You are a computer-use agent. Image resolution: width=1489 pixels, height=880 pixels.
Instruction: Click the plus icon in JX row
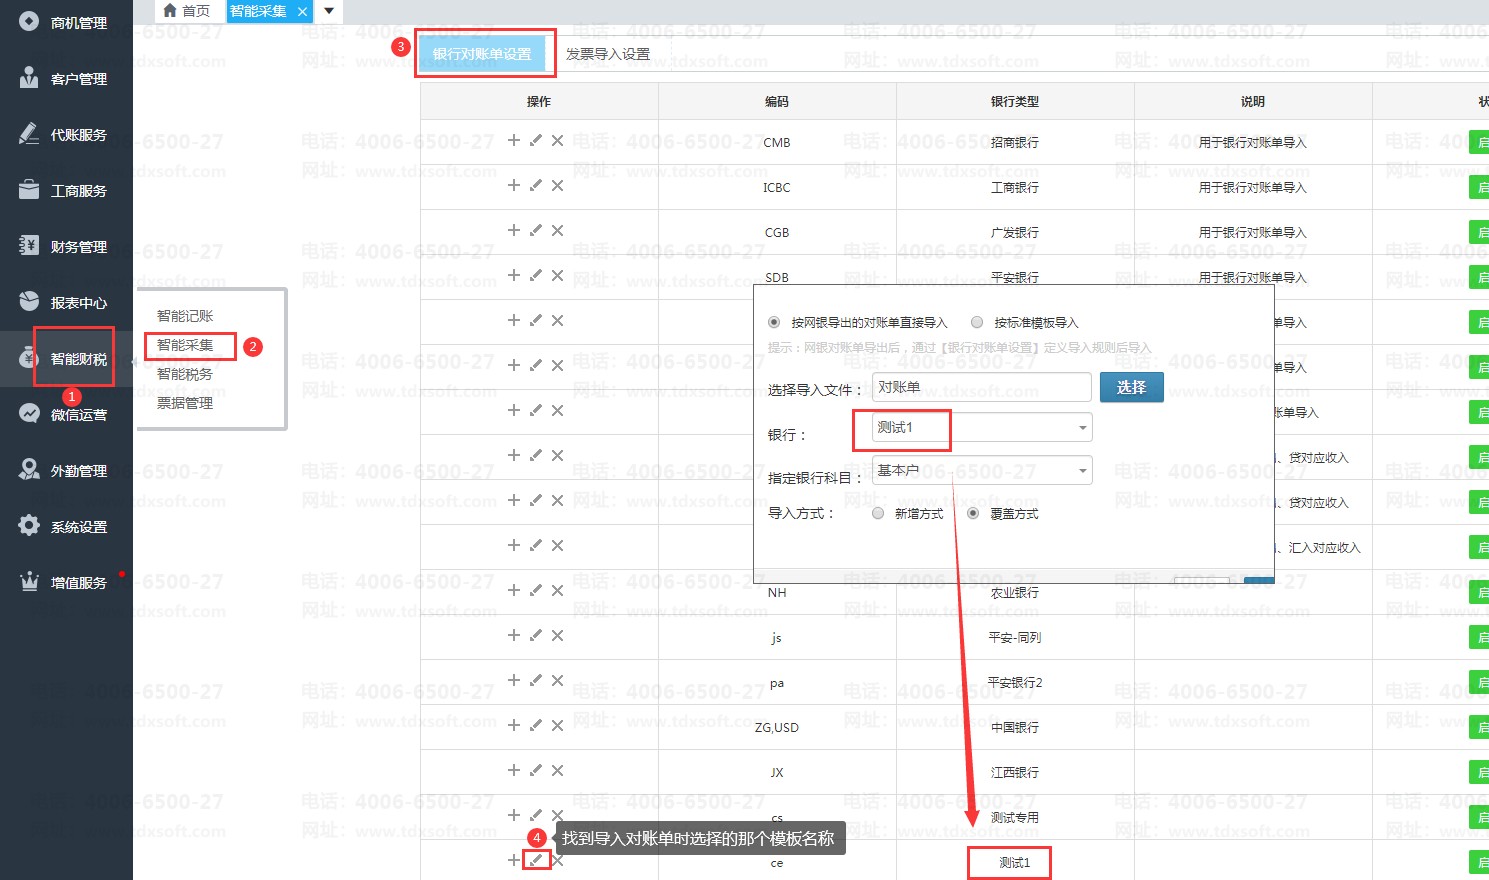click(513, 770)
